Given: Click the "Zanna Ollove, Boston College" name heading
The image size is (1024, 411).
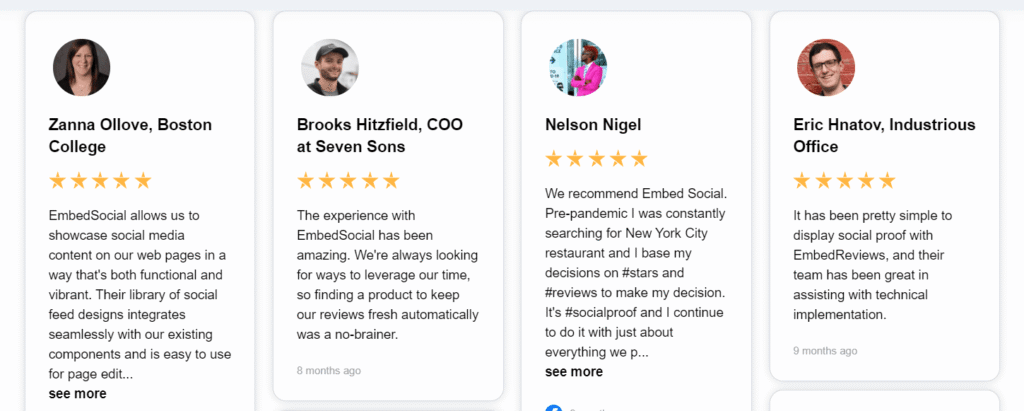Looking at the screenshot, I should (x=130, y=136).
